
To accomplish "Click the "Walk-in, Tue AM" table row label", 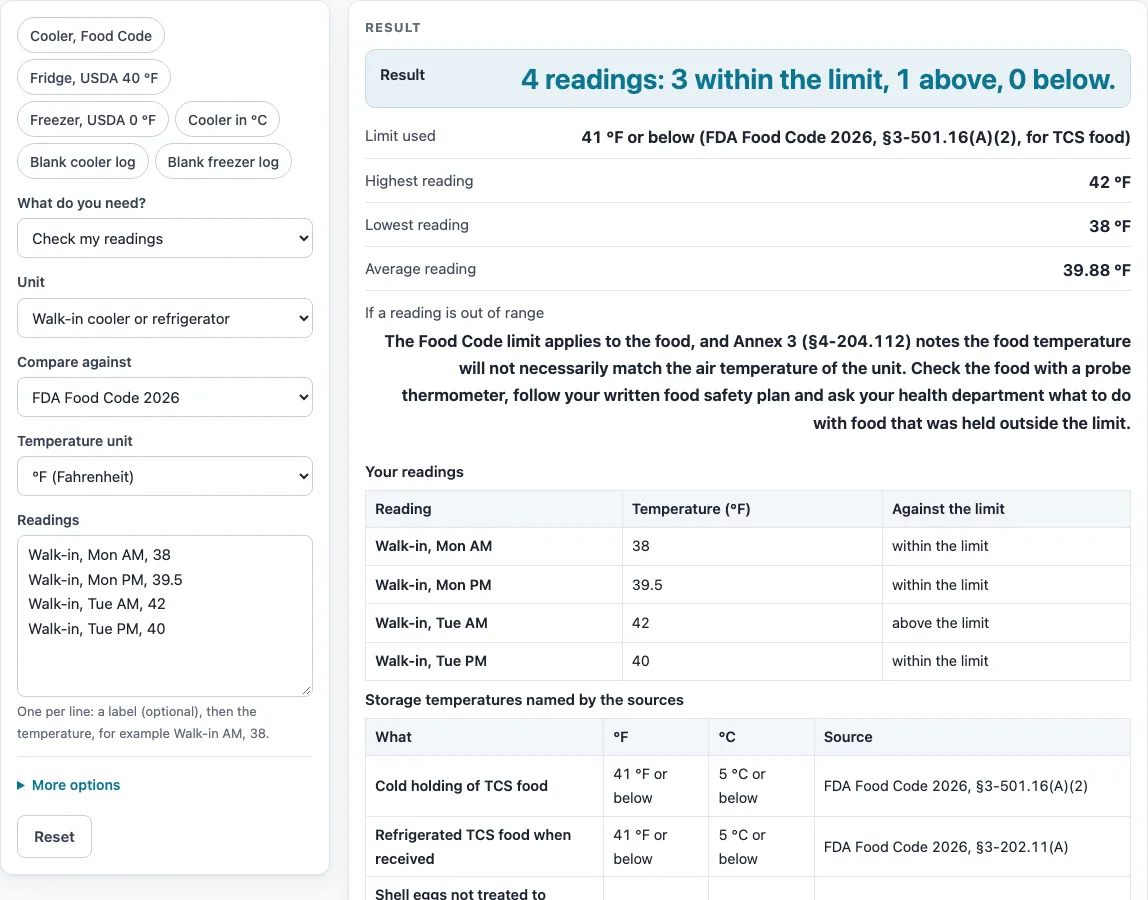I will point(431,623).
